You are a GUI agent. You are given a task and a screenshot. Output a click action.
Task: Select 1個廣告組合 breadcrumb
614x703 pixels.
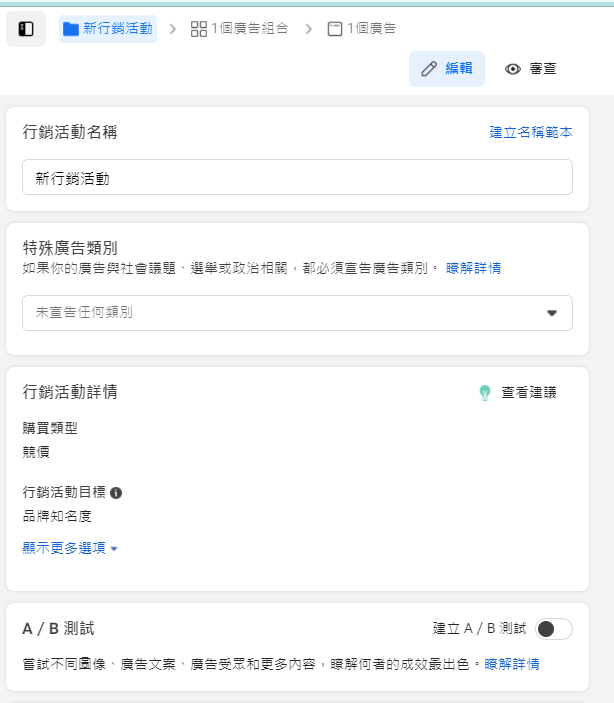pyautogui.click(x=240, y=29)
